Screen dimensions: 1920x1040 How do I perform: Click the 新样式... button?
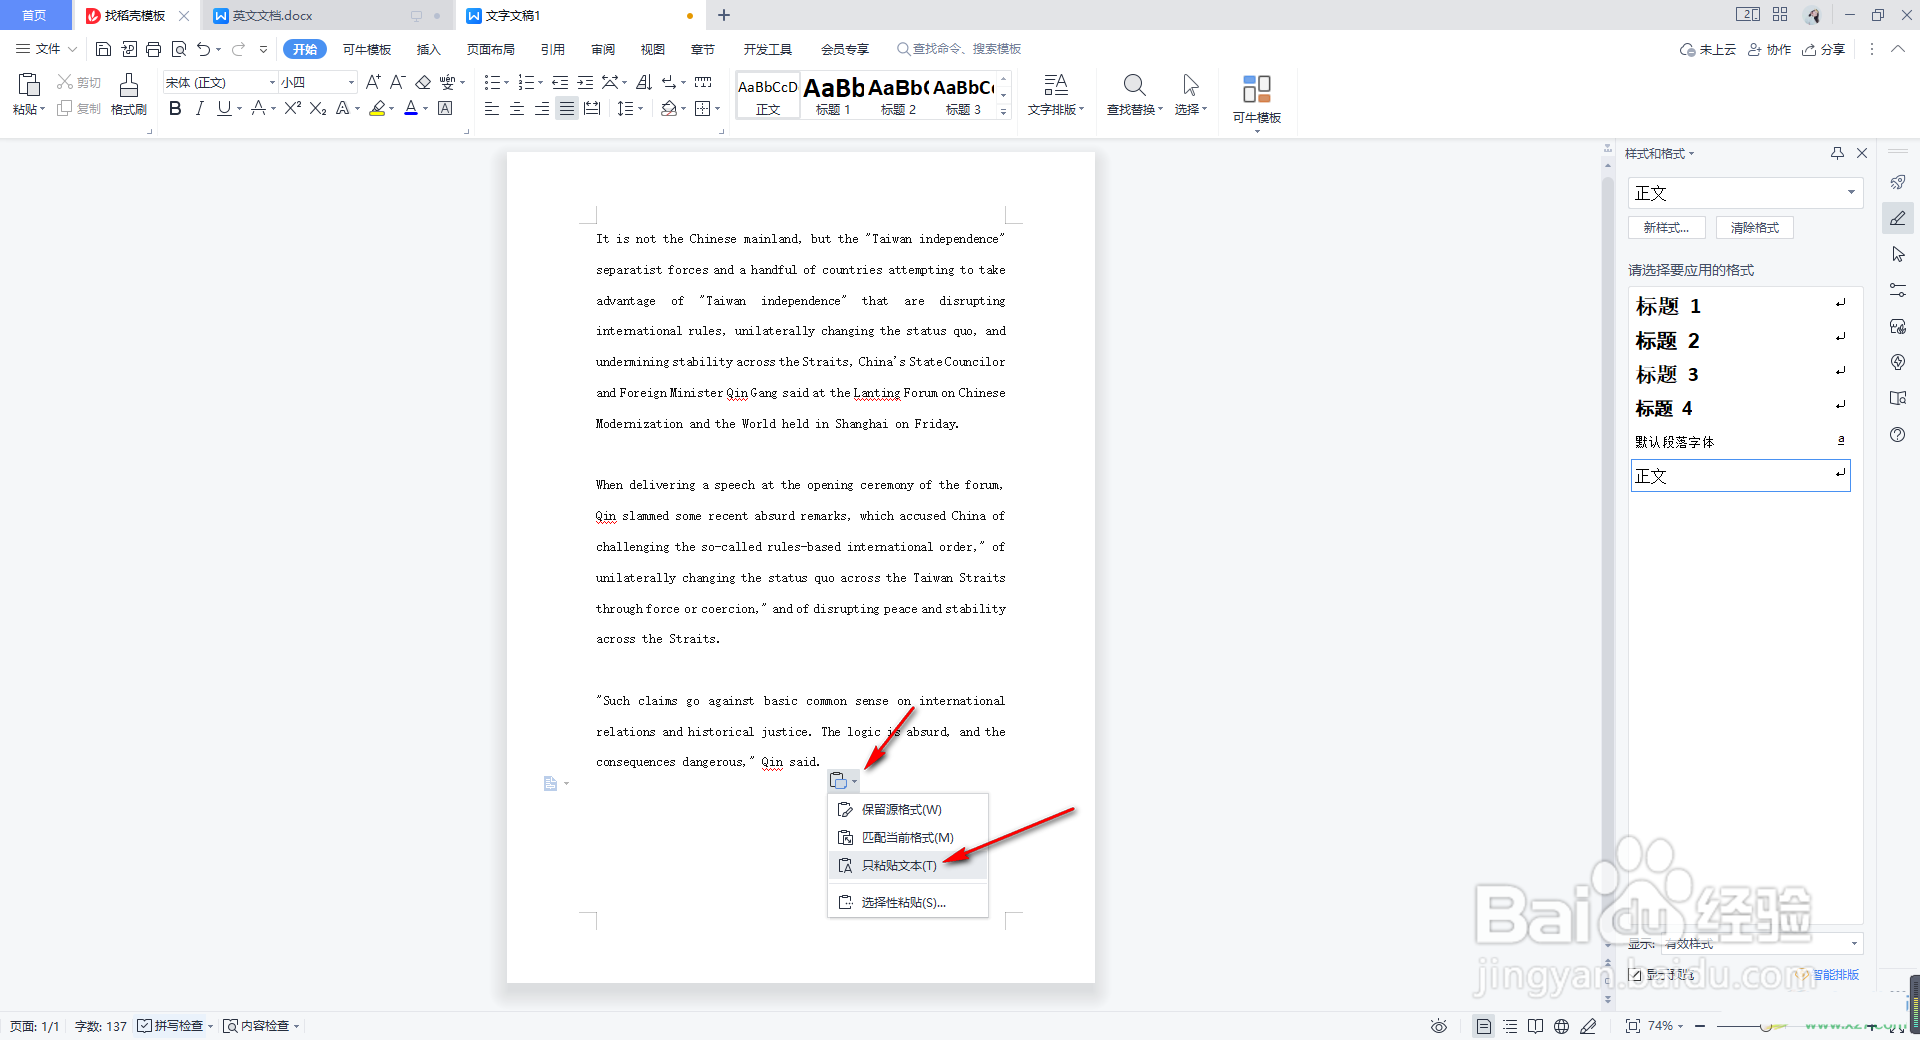click(1666, 228)
